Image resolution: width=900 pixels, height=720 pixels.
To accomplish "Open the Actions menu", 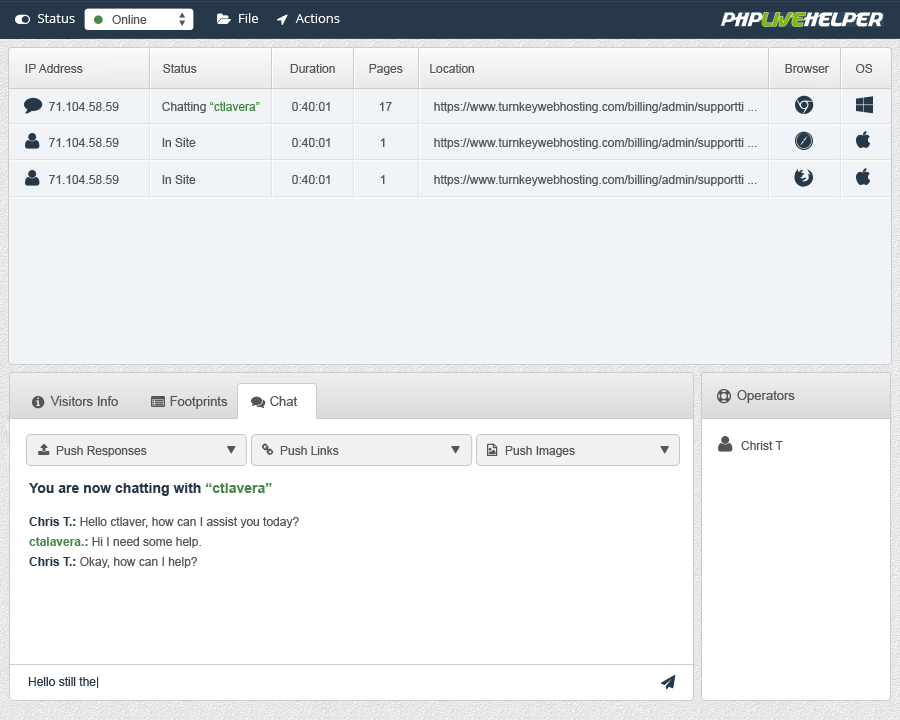I will pos(308,19).
